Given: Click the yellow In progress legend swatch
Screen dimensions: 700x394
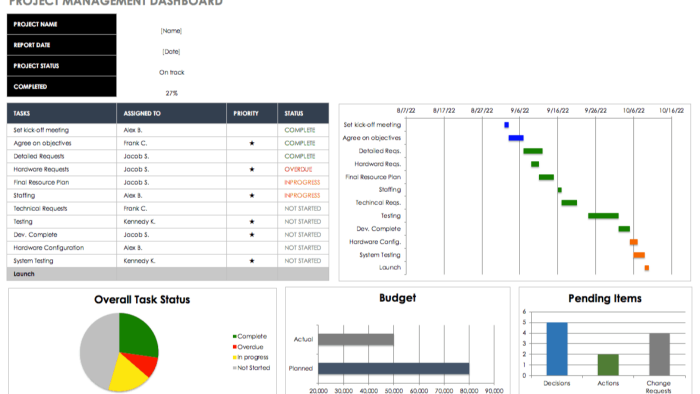Looking at the screenshot, I should point(234,357).
